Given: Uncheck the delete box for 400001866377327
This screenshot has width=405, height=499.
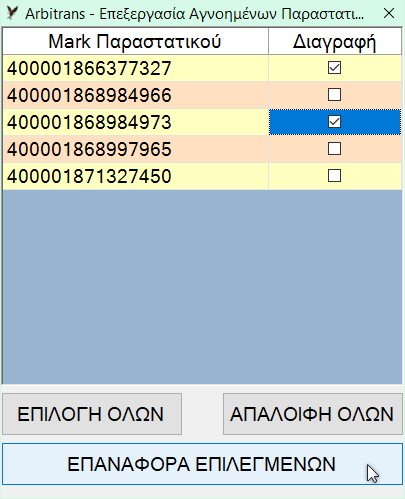Looking at the screenshot, I should click(x=334, y=68).
